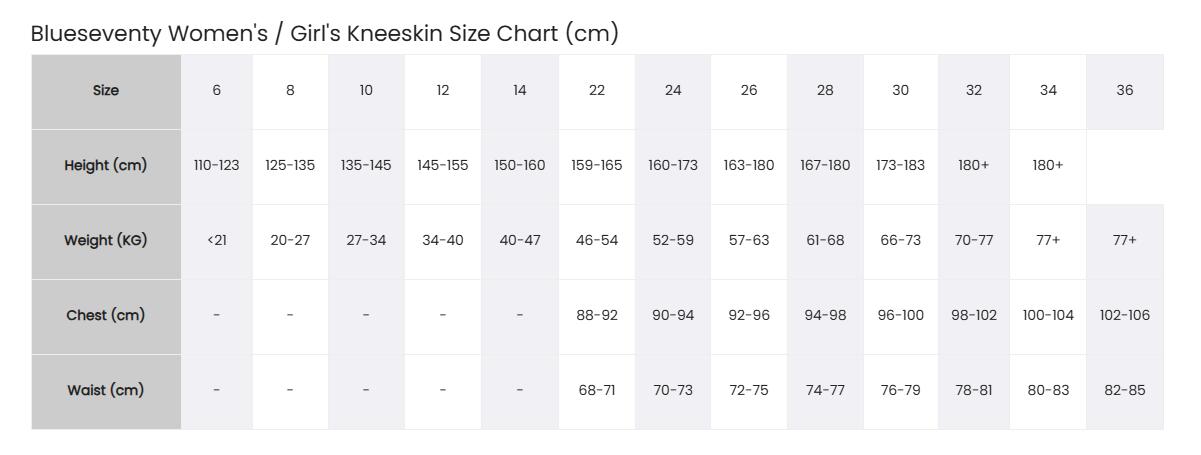This screenshot has height=455, width=1201.
Task: Click the Size row header cell
Action: [106, 91]
